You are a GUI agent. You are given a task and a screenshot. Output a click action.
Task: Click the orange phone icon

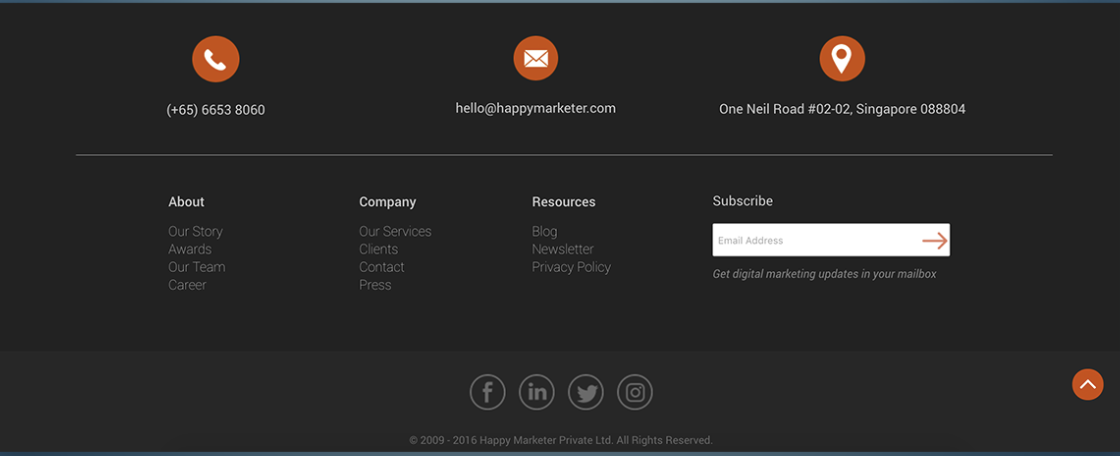216,59
